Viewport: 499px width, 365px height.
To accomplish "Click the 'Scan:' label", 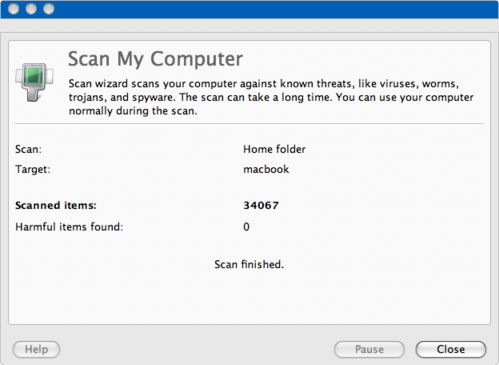I will (x=28, y=149).
